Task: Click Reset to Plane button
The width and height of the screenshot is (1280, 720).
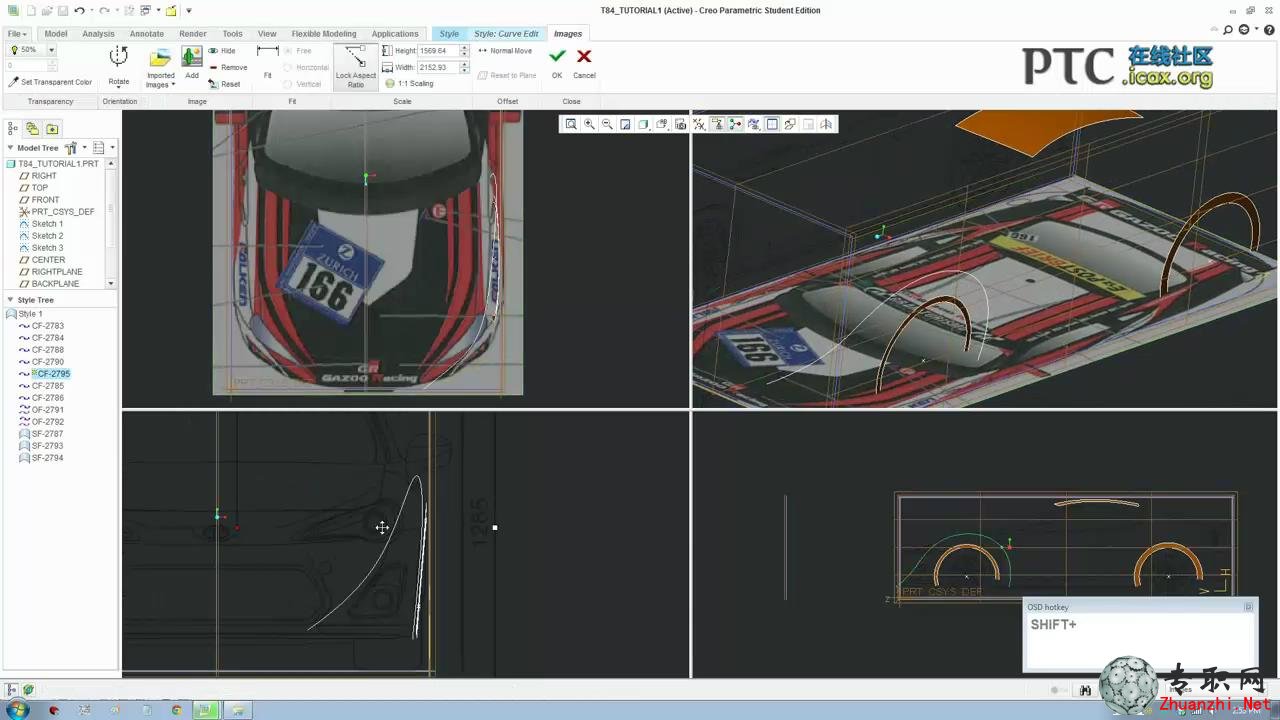Action: tap(507, 75)
